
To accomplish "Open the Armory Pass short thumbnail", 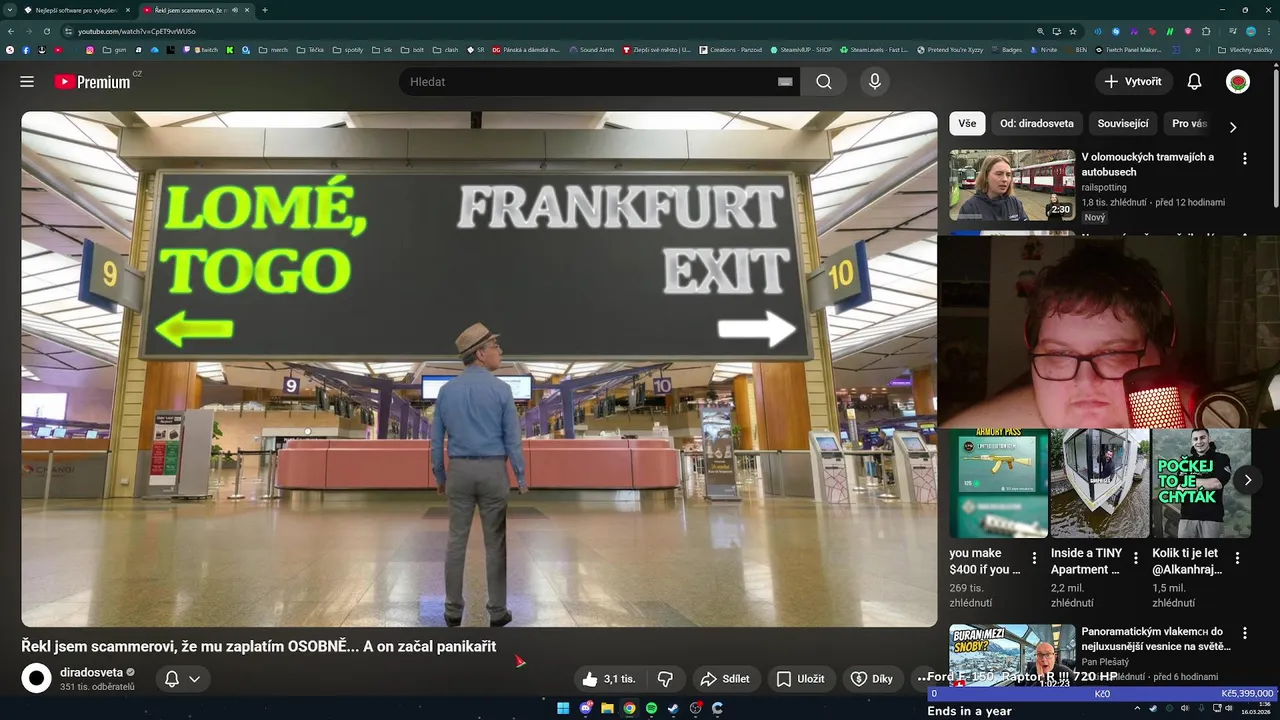I will pyautogui.click(x=998, y=483).
